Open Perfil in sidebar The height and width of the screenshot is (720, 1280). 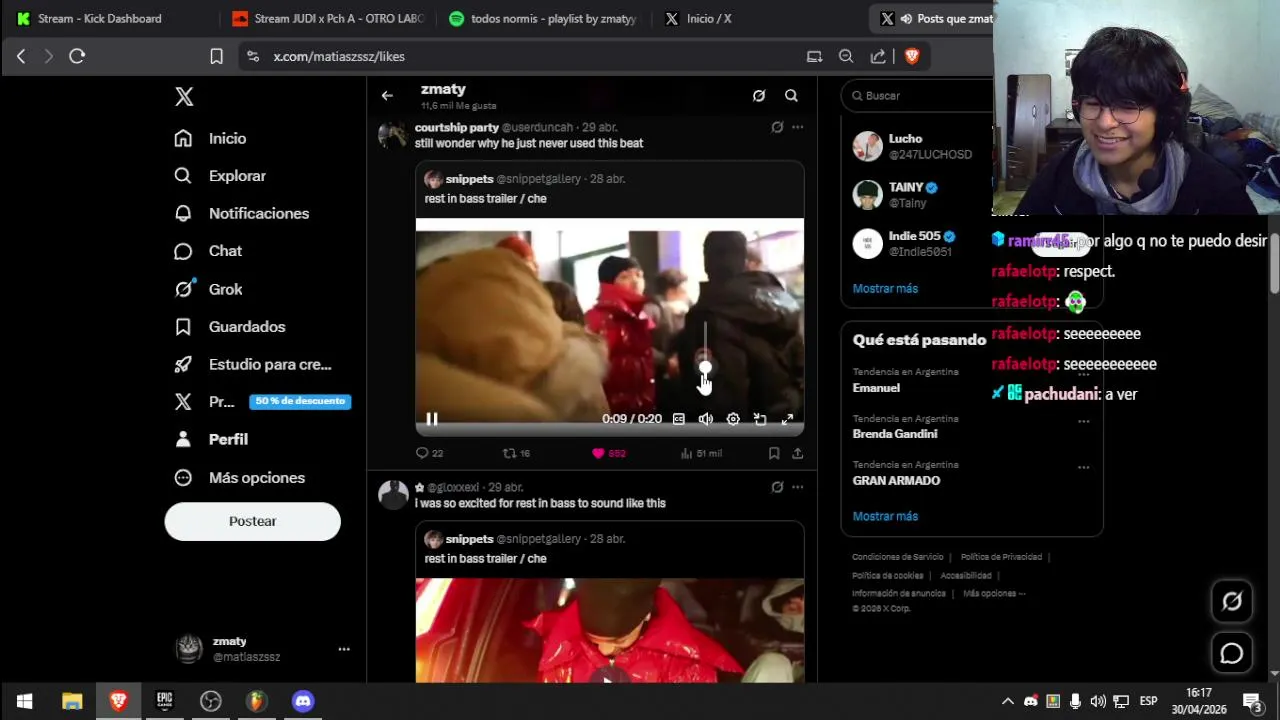(x=210, y=439)
